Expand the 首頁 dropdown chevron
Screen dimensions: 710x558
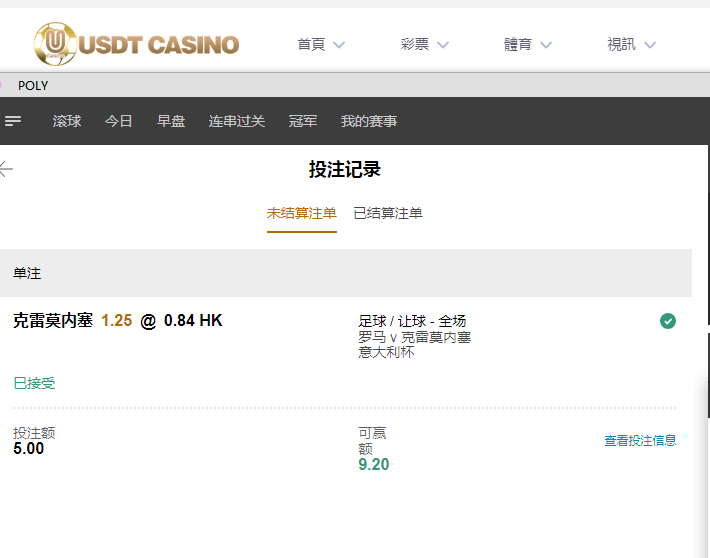(x=339, y=45)
